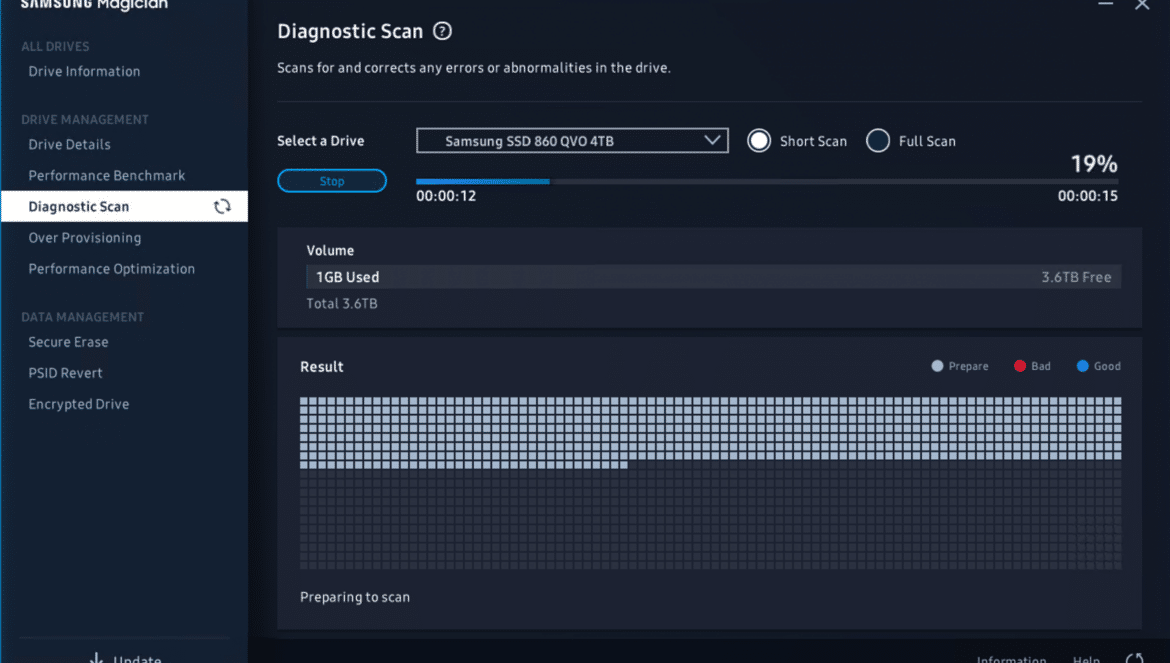Click remaining time 00:00:15
Image resolution: width=1170 pixels, height=663 pixels.
[x=1088, y=196]
